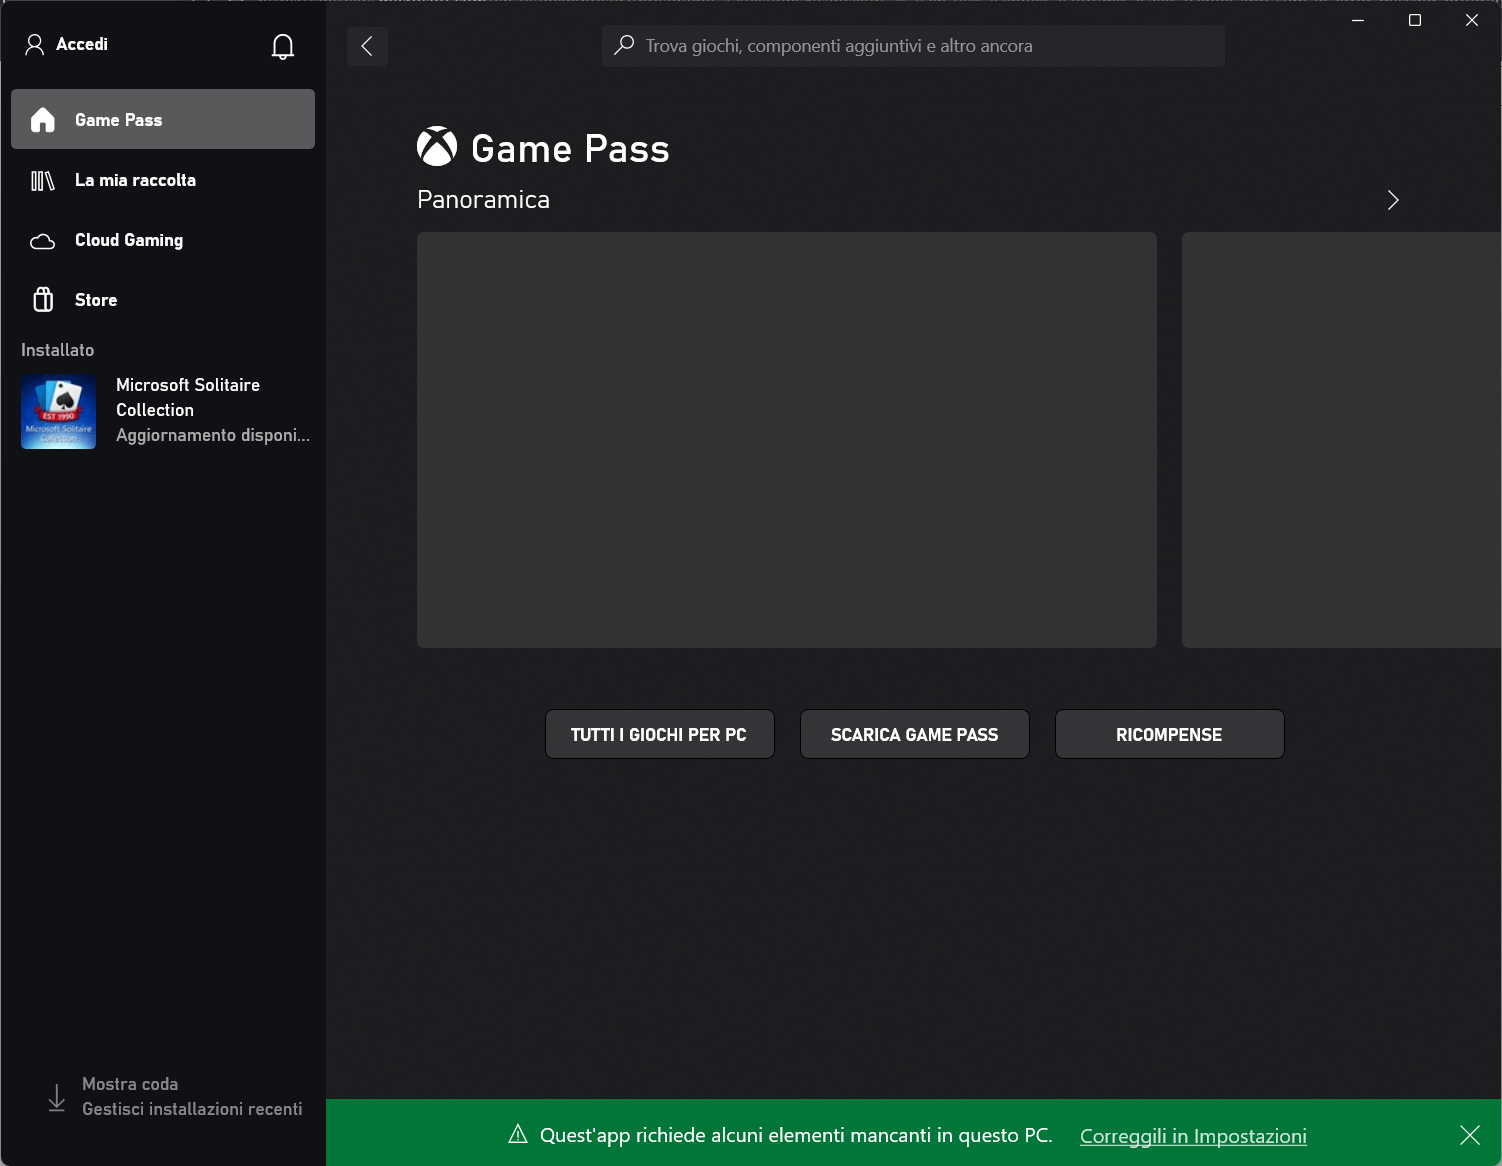Maximize the Xbox app window
This screenshot has height=1166, width=1502.
[1415, 20]
